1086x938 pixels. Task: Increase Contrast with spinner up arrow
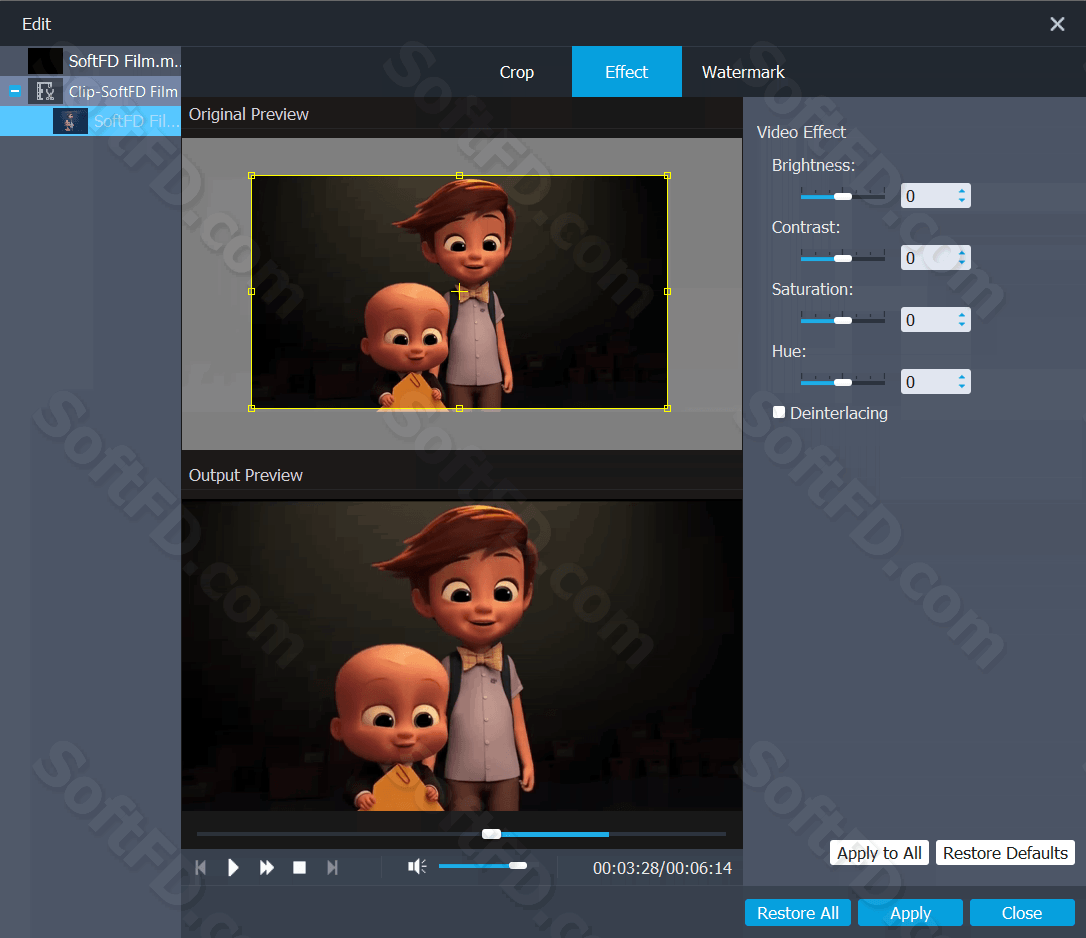[962, 252]
